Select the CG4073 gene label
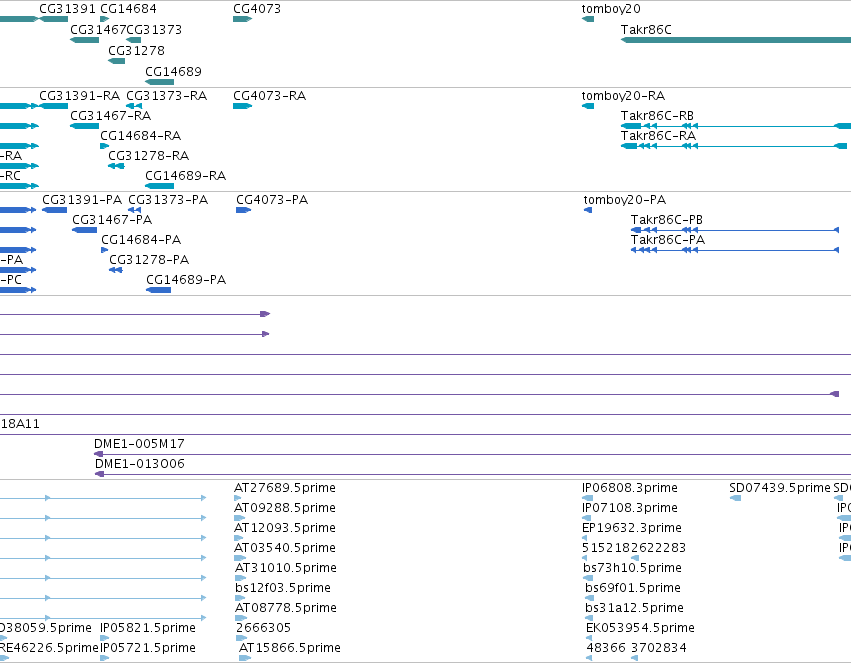 [x=257, y=9]
